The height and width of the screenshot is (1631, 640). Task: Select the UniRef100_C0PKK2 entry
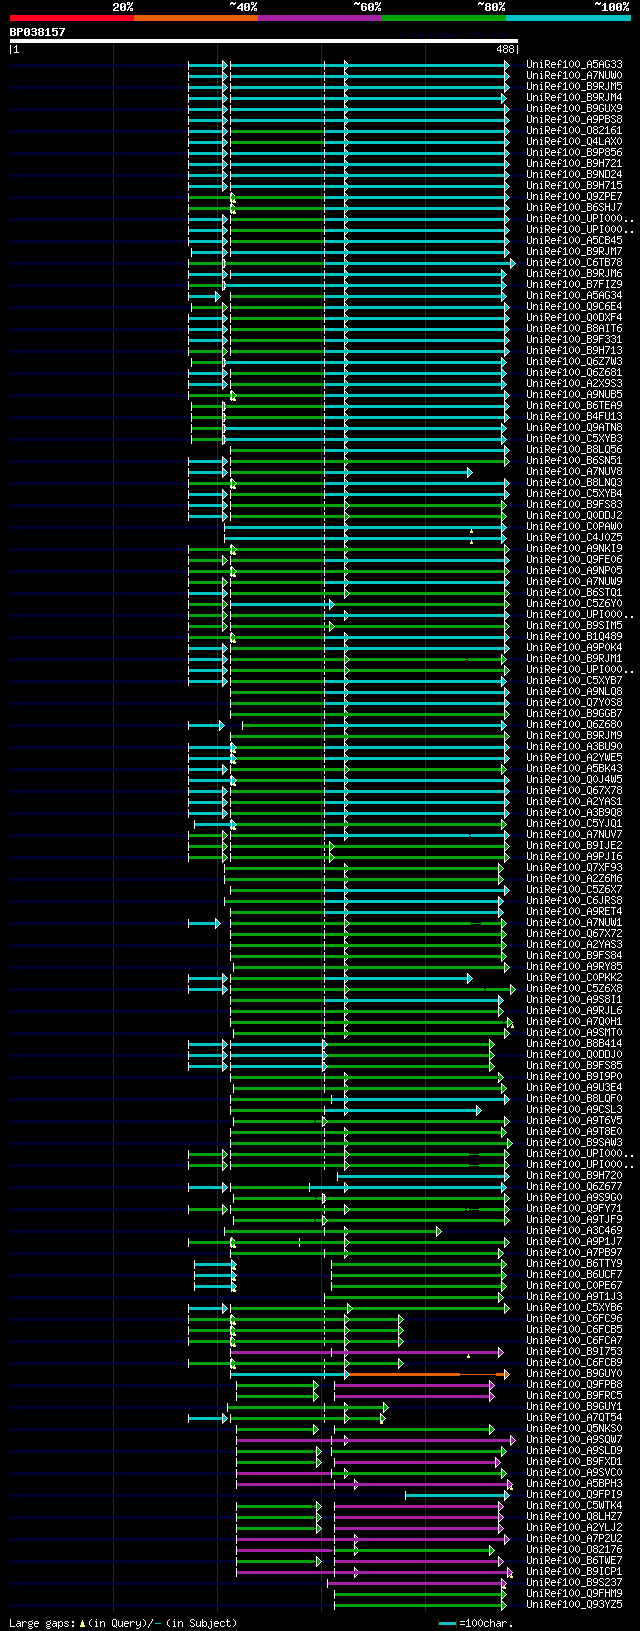click(x=574, y=977)
